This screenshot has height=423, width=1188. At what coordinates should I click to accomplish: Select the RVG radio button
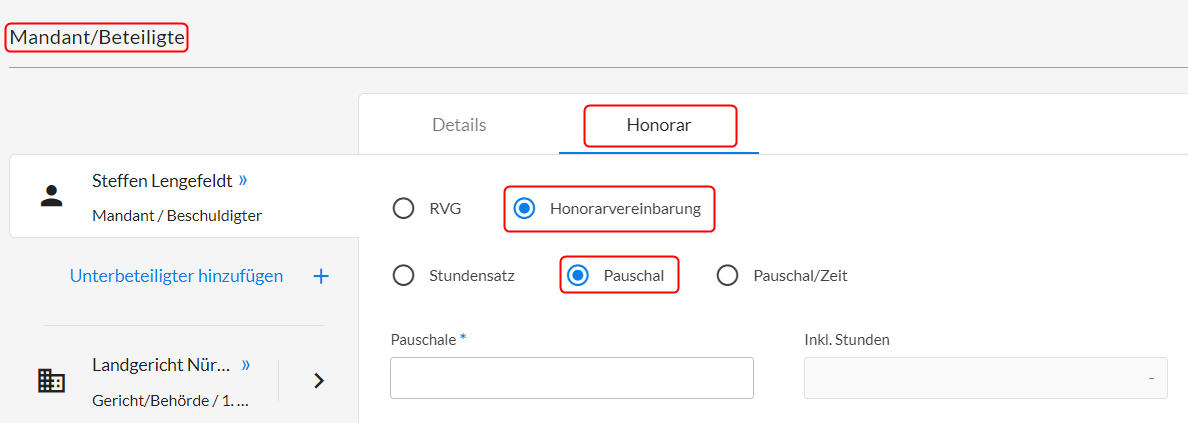[x=403, y=208]
